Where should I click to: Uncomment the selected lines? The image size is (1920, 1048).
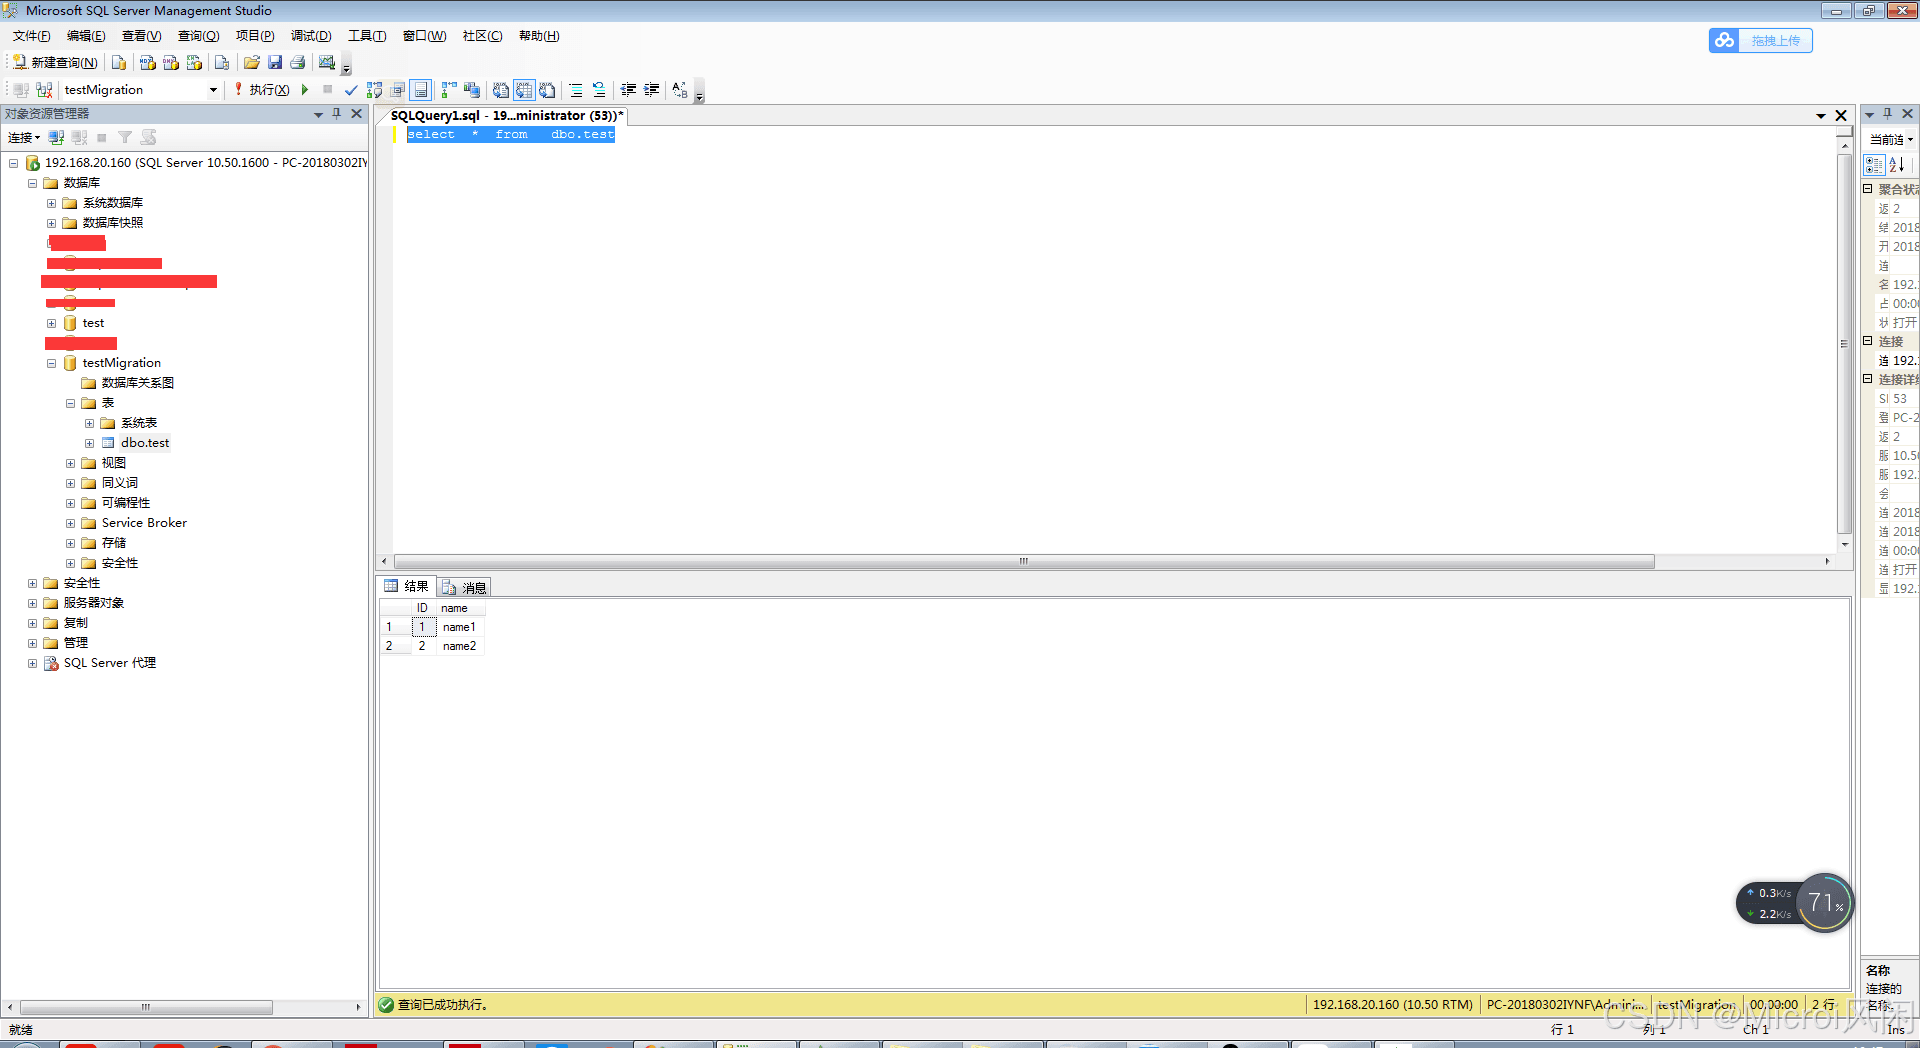tap(599, 90)
